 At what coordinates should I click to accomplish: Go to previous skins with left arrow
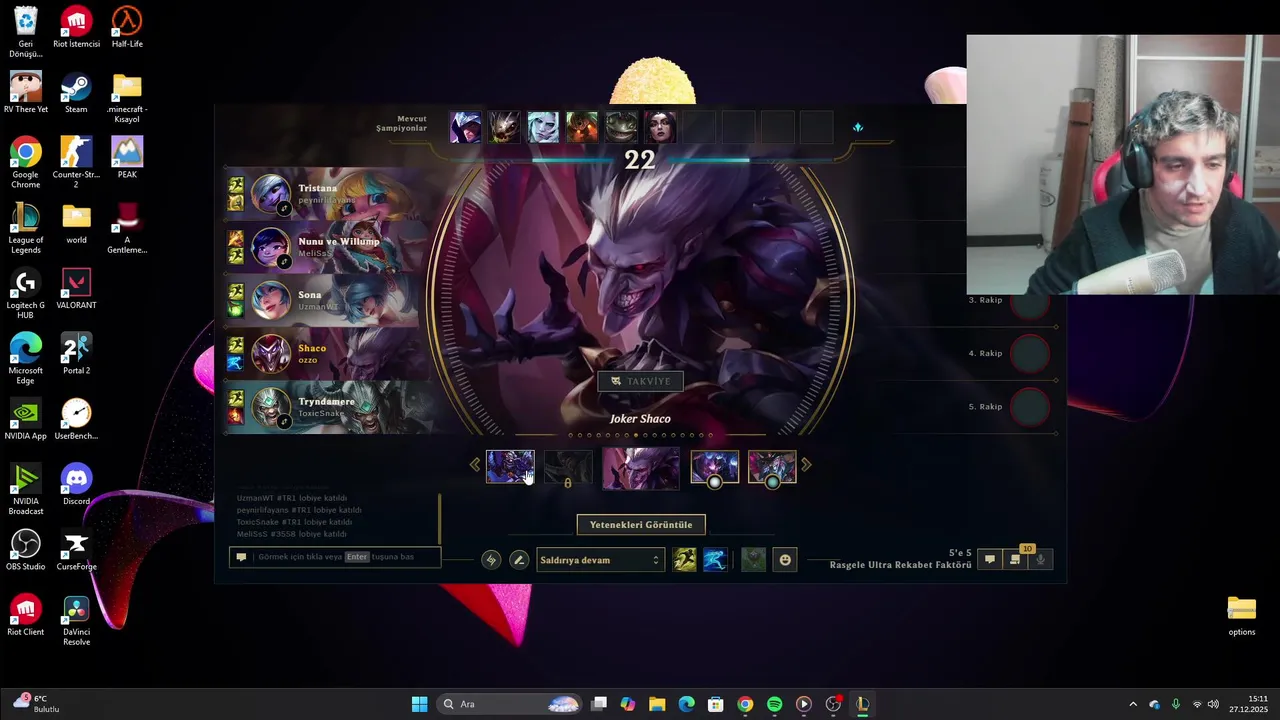pyautogui.click(x=475, y=465)
